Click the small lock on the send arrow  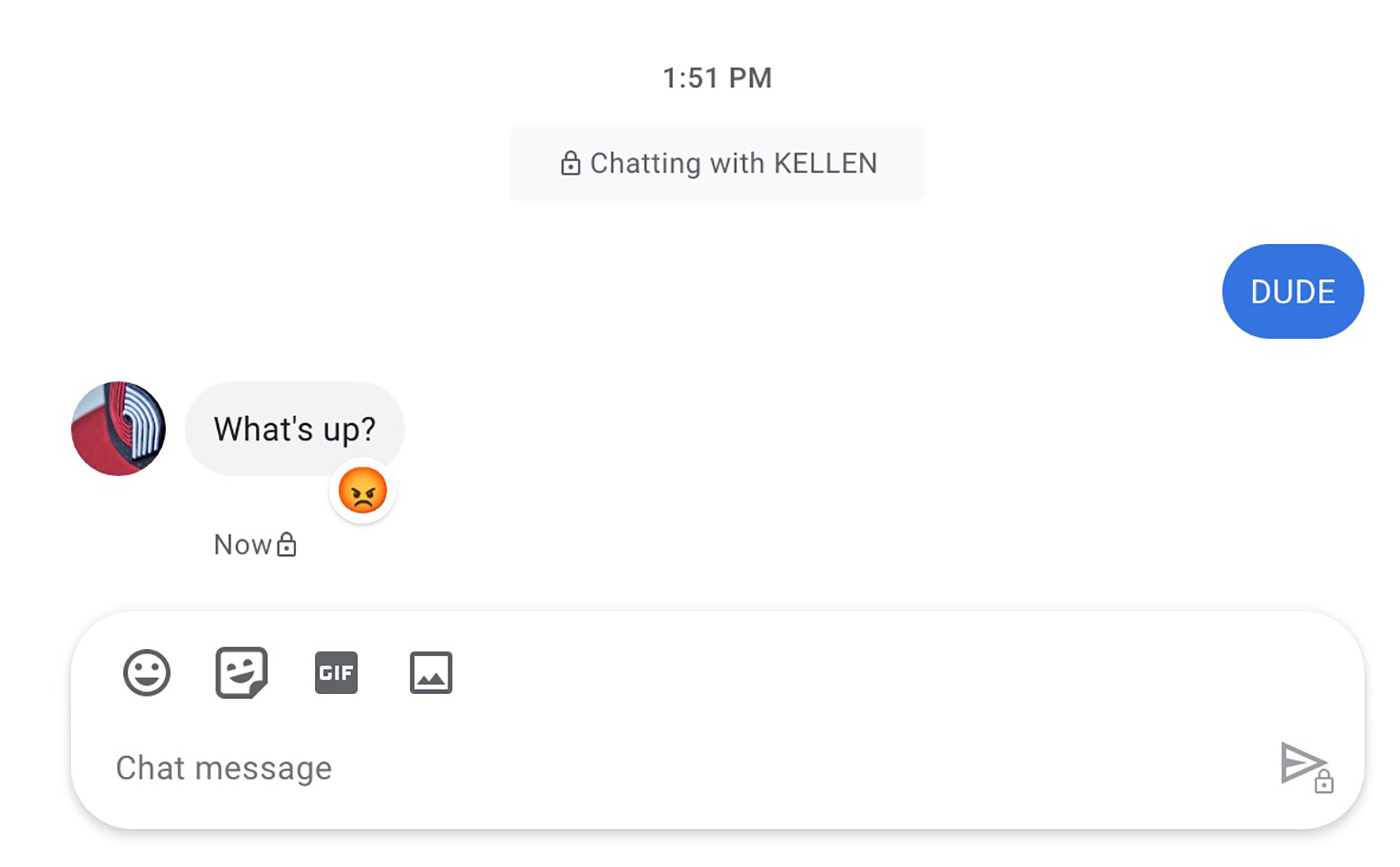click(x=1324, y=782)
